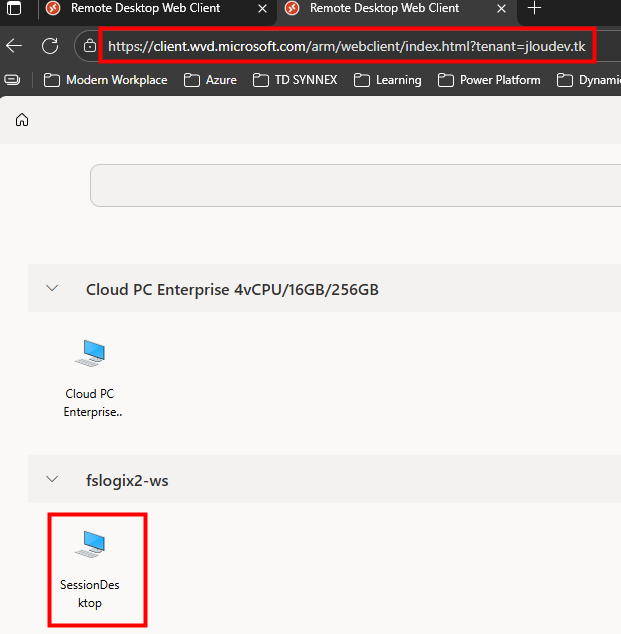Close the first Remote Desktop Web Client tab
This screenshot has width=621, height=634.
pyautogui.click(x=263, y=8)
